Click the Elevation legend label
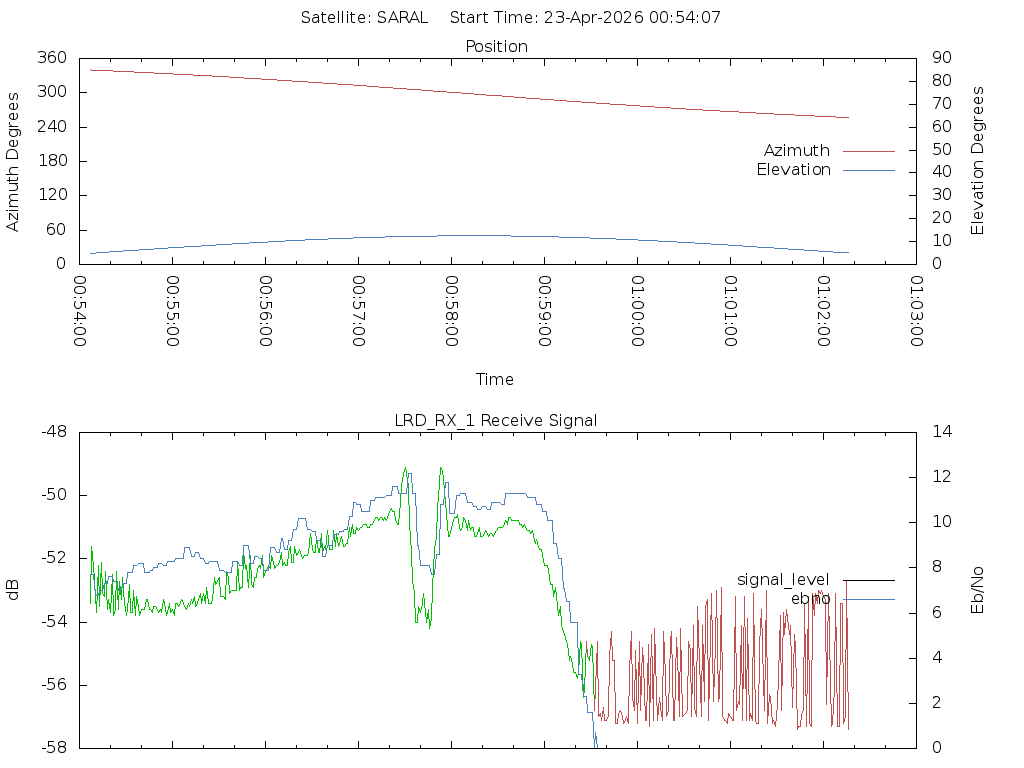 pos(793,170)
